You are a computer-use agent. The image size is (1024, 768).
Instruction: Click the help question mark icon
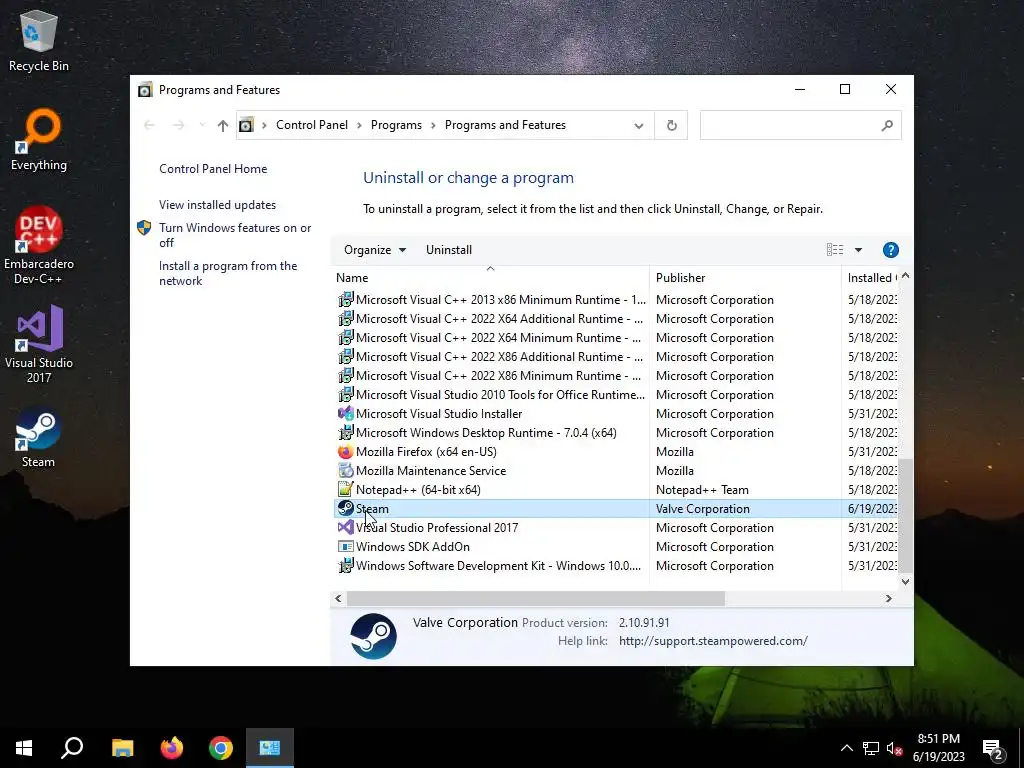point(890,250)
